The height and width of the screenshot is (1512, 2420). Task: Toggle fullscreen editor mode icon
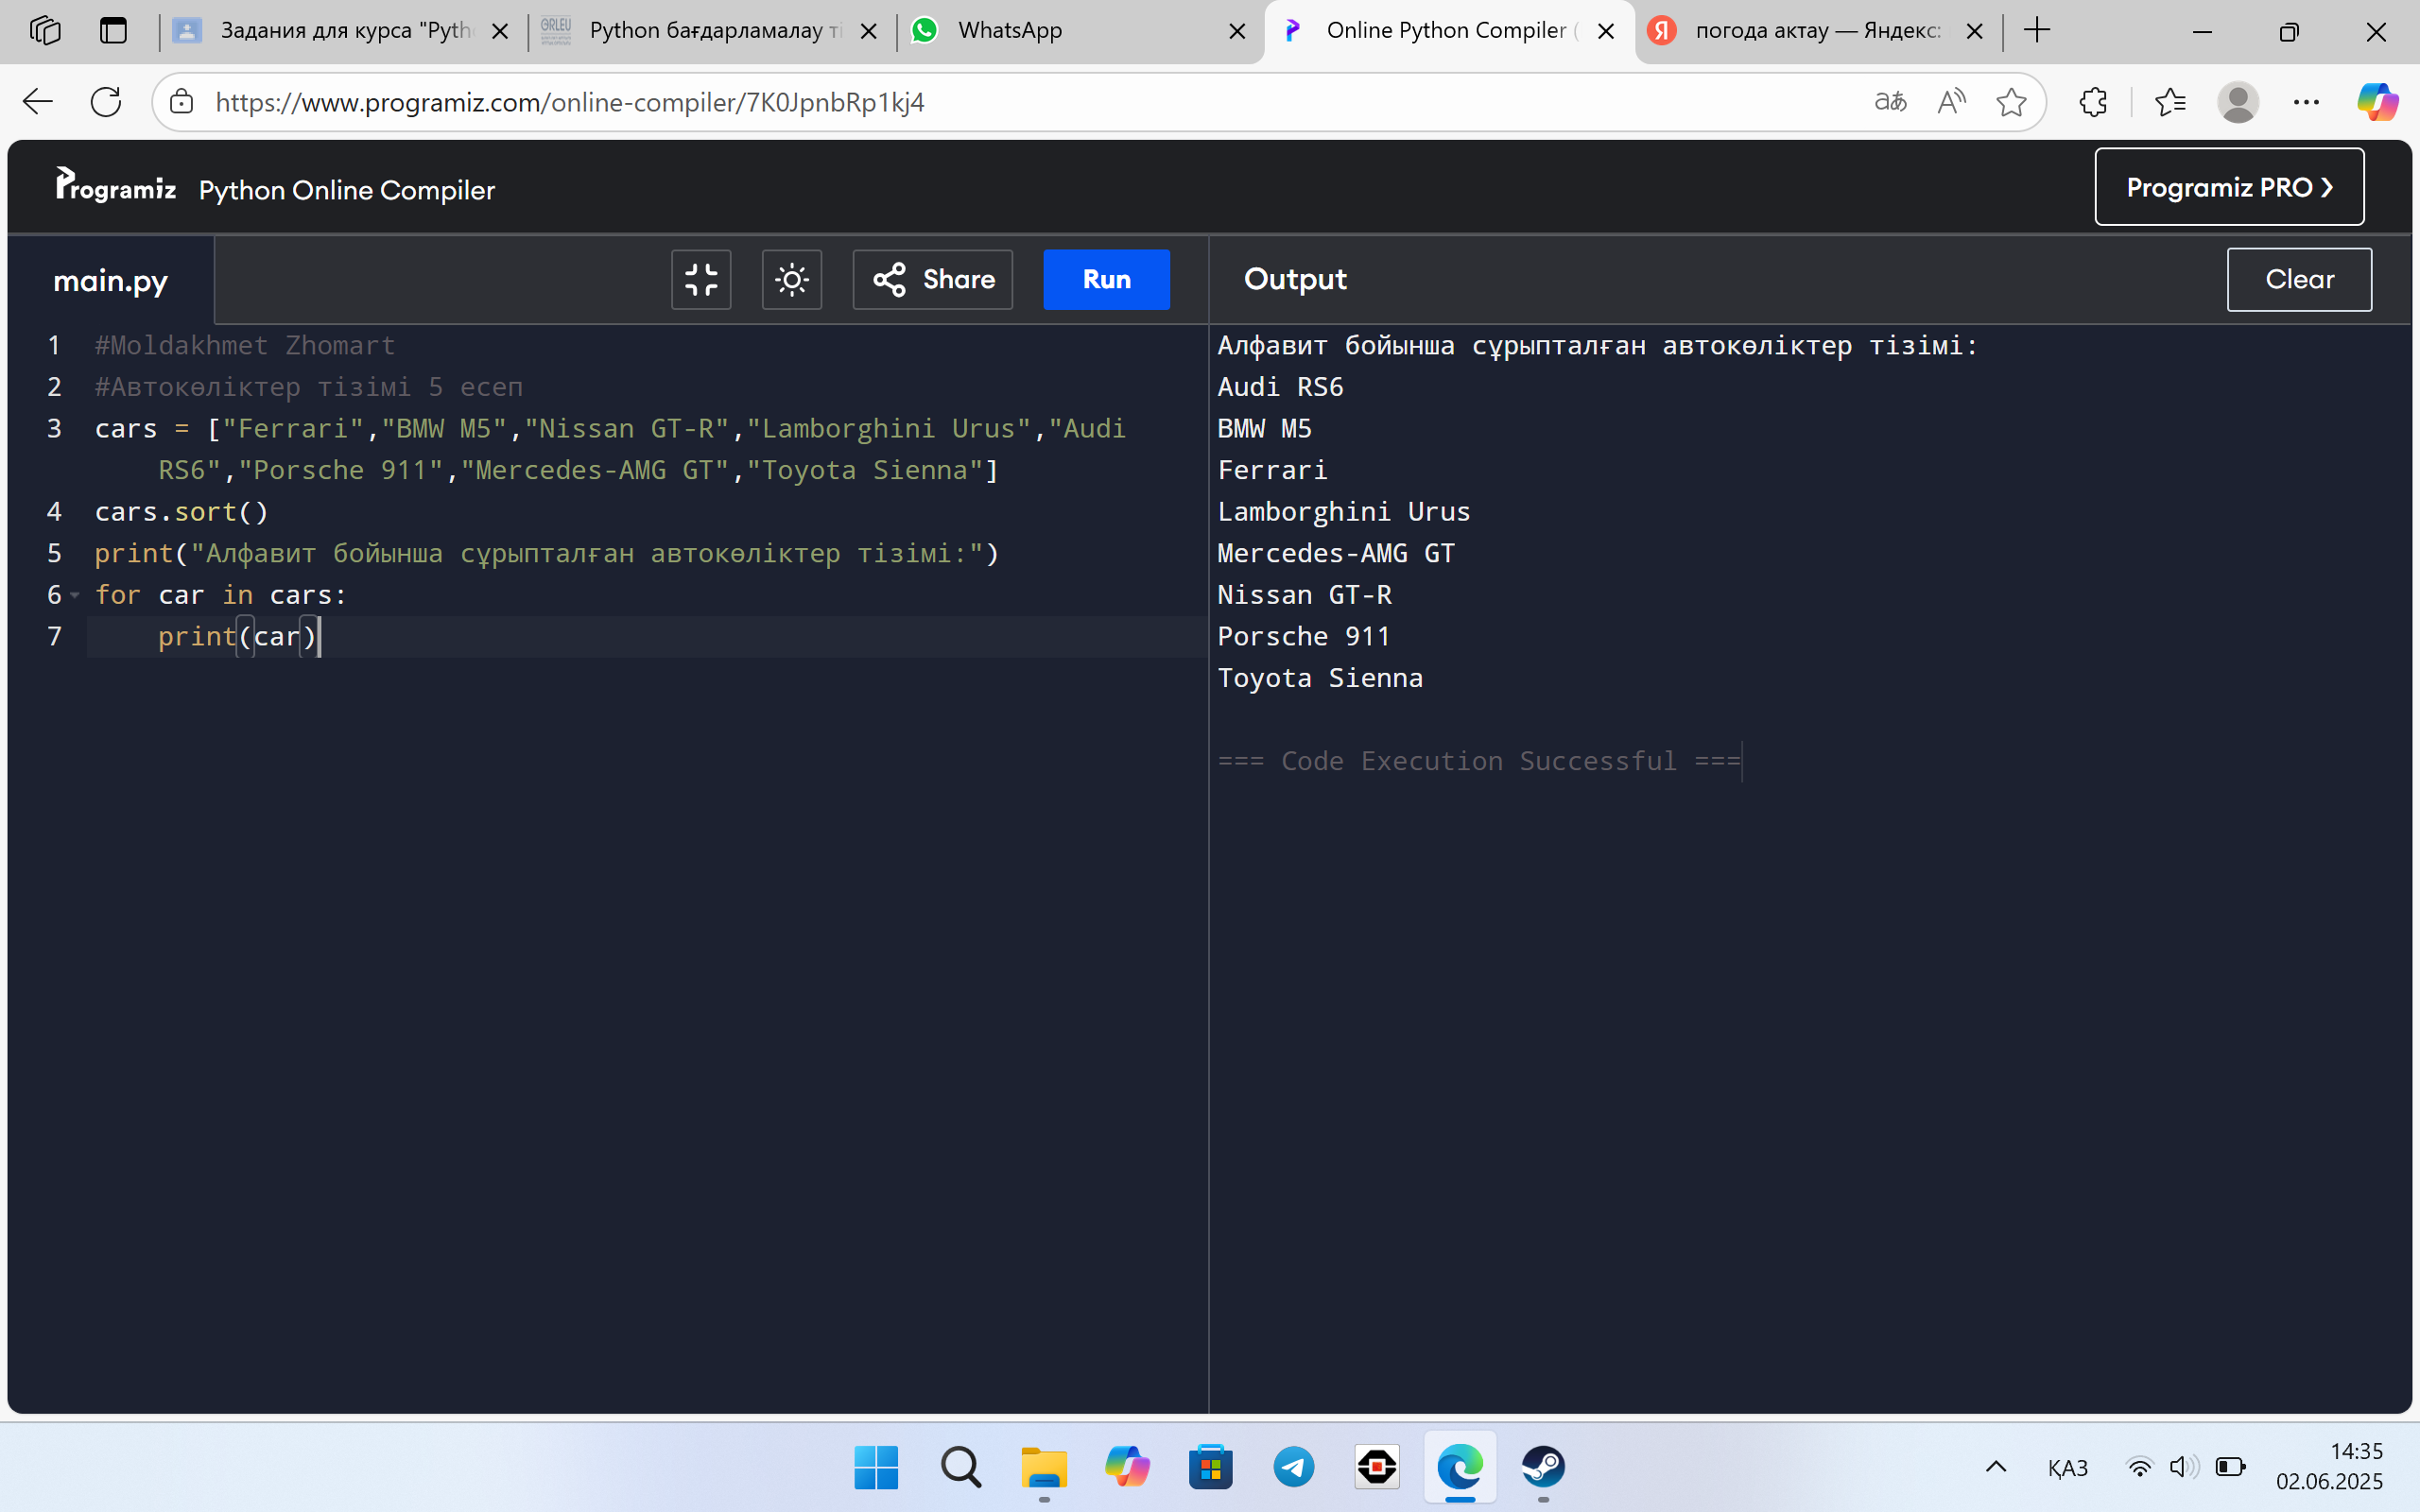[x=701, y=279]
